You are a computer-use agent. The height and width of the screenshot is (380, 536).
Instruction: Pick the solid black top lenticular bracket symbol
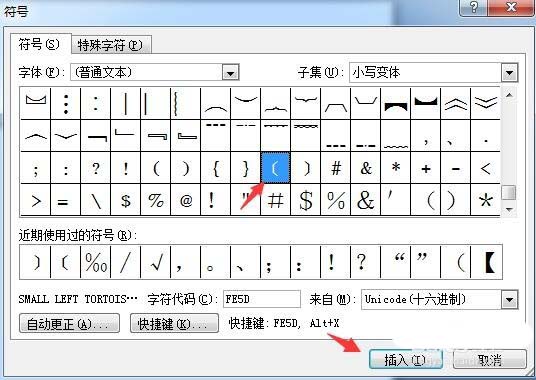pyautogui.click(x=396, y=103)
